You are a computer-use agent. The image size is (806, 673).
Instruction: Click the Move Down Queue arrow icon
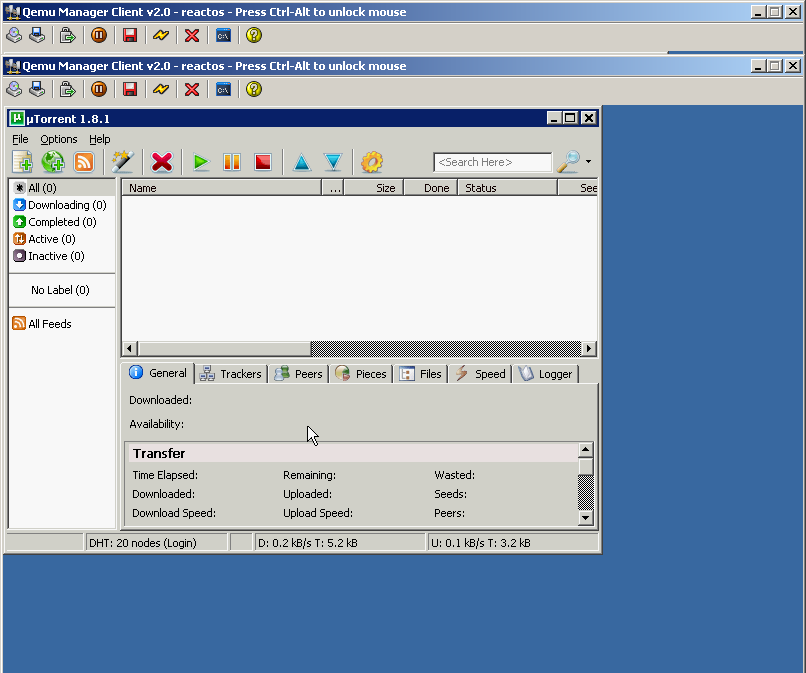point(333,162)
